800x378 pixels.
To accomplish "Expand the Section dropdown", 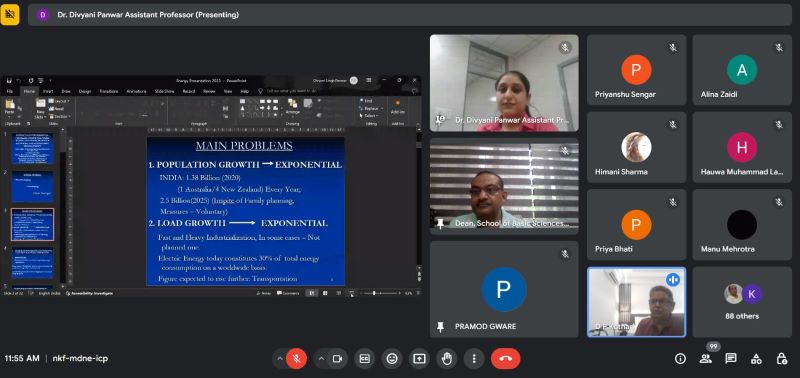I will (60, 116).
